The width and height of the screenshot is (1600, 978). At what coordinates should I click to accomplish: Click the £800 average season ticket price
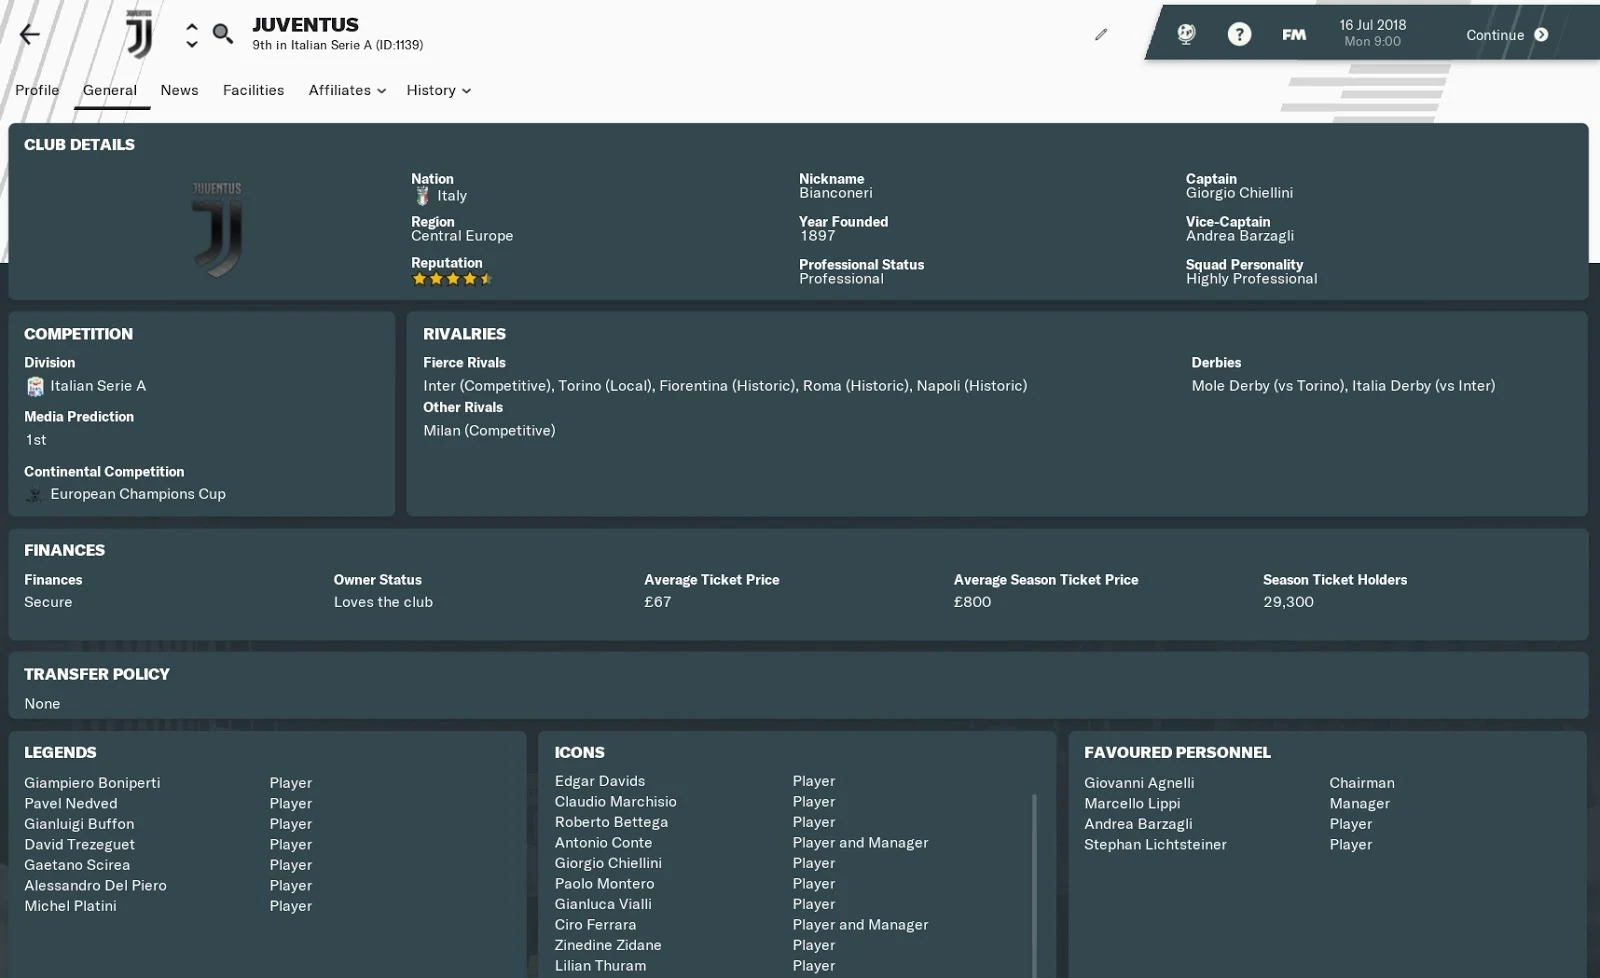(972, 602)
